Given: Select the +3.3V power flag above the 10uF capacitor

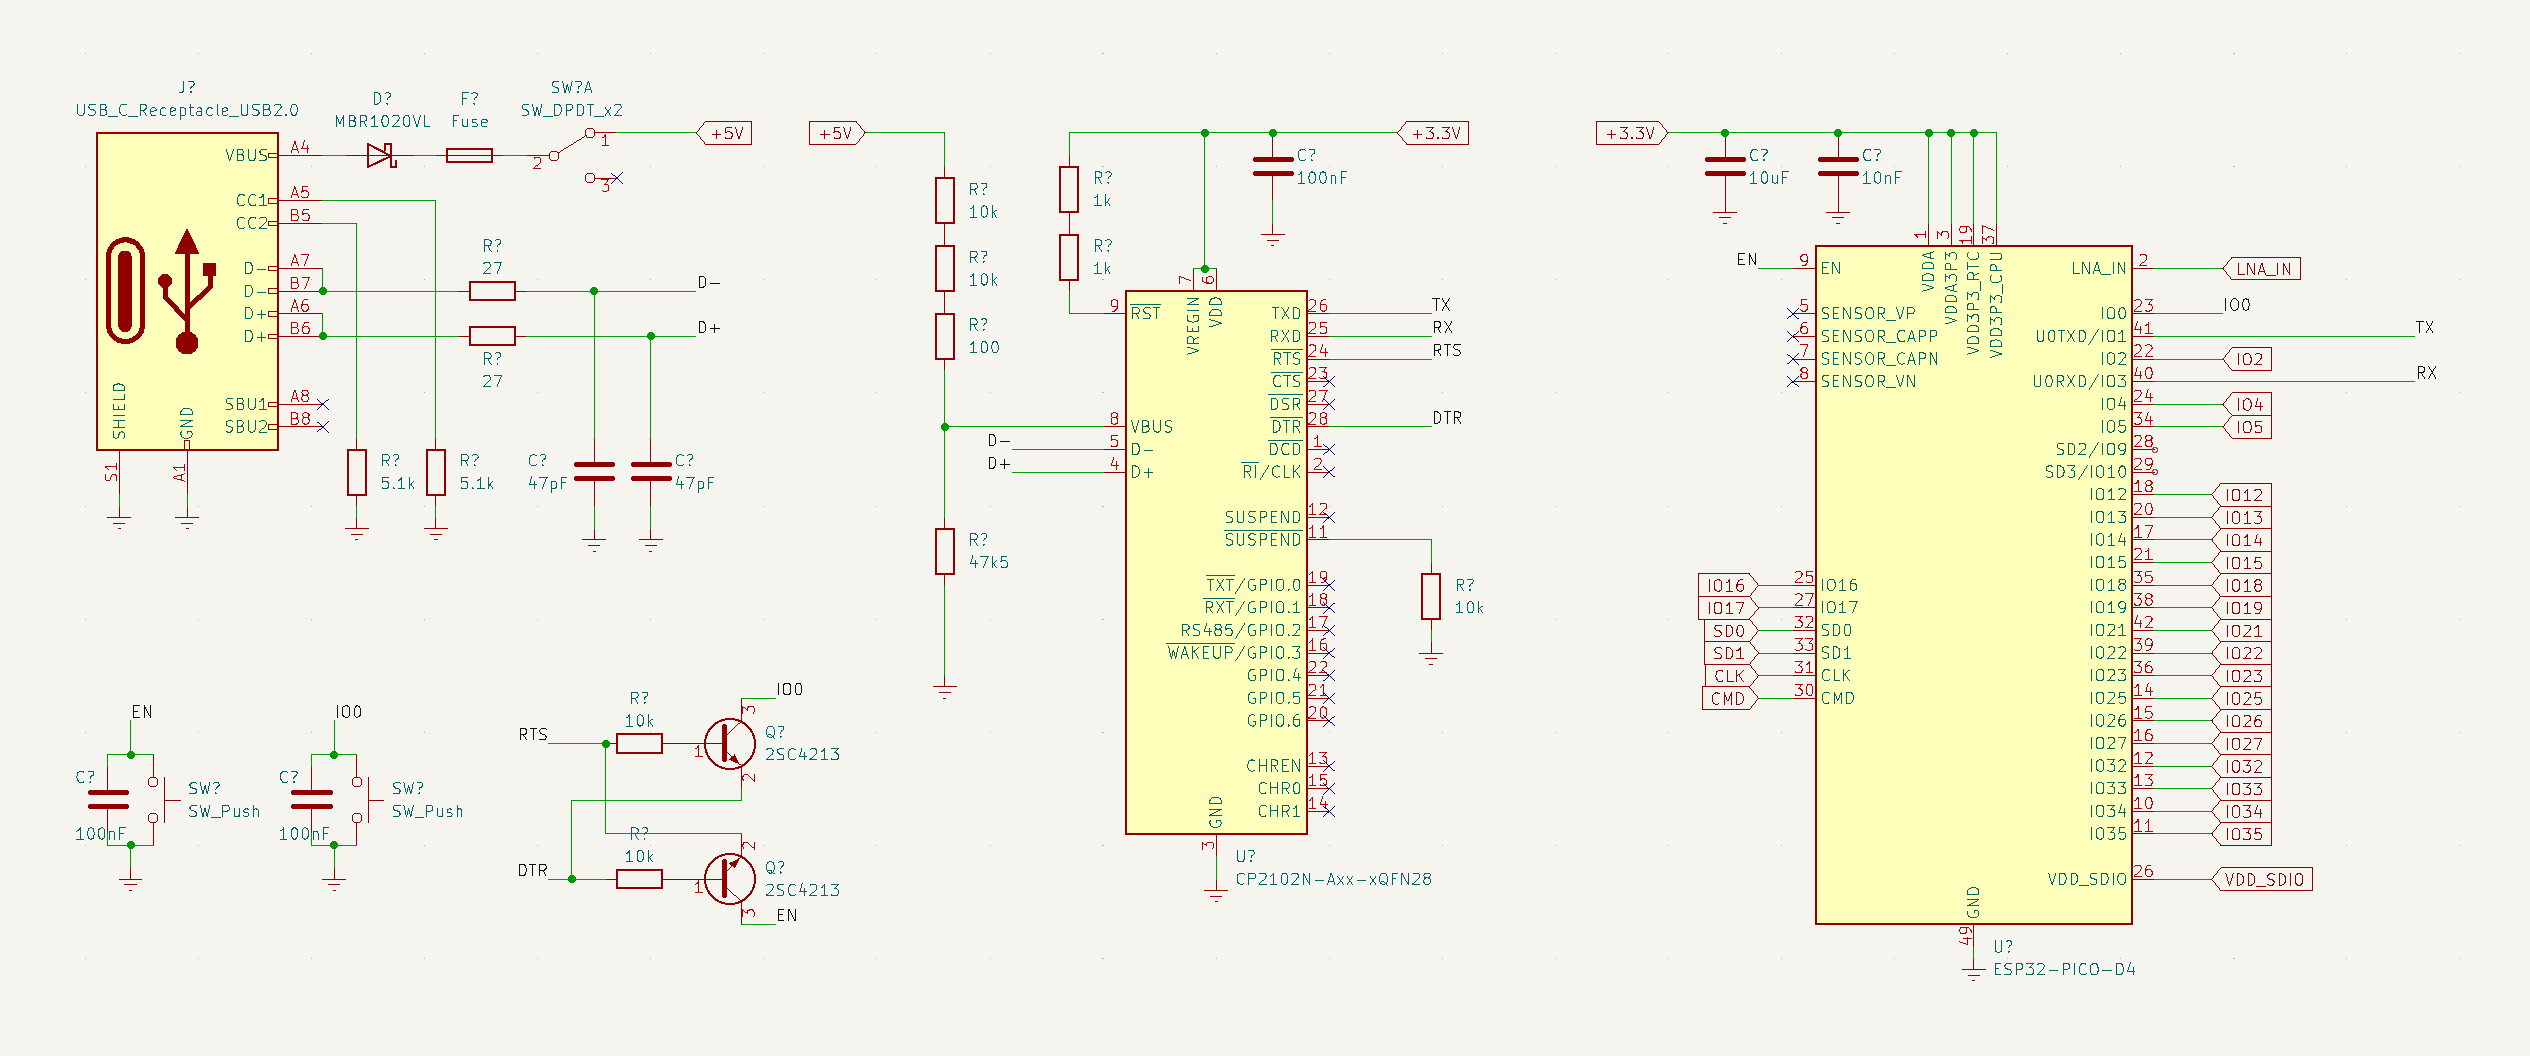Looking at the screenshot, I should tap(1630, 131).
